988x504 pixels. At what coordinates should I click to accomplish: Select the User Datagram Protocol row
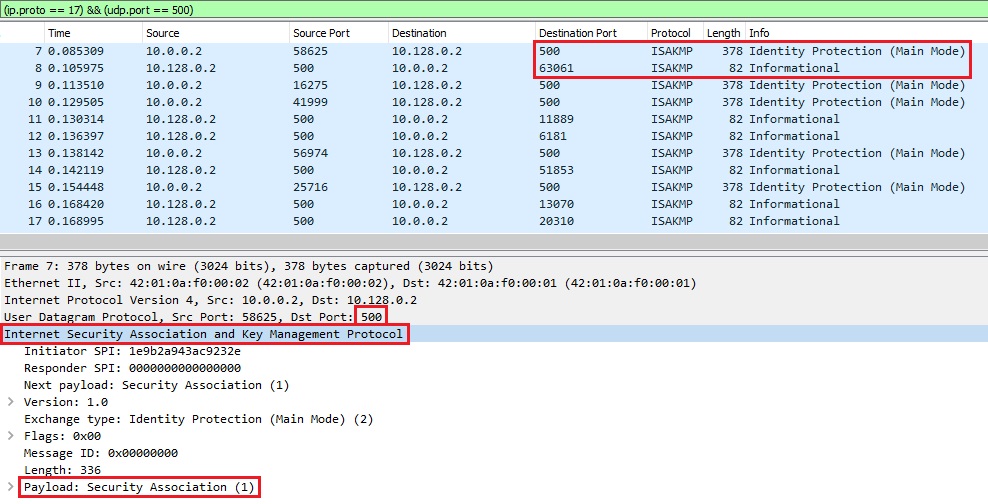[x=494, y=317]
